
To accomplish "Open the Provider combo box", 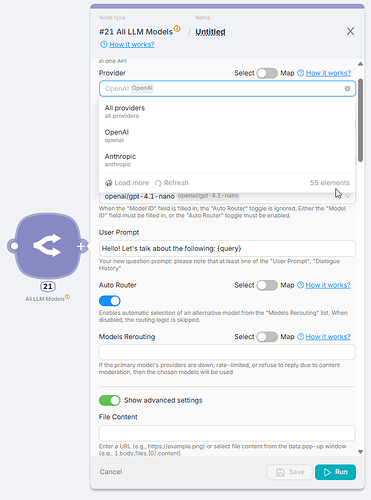I will pos(227,89).
